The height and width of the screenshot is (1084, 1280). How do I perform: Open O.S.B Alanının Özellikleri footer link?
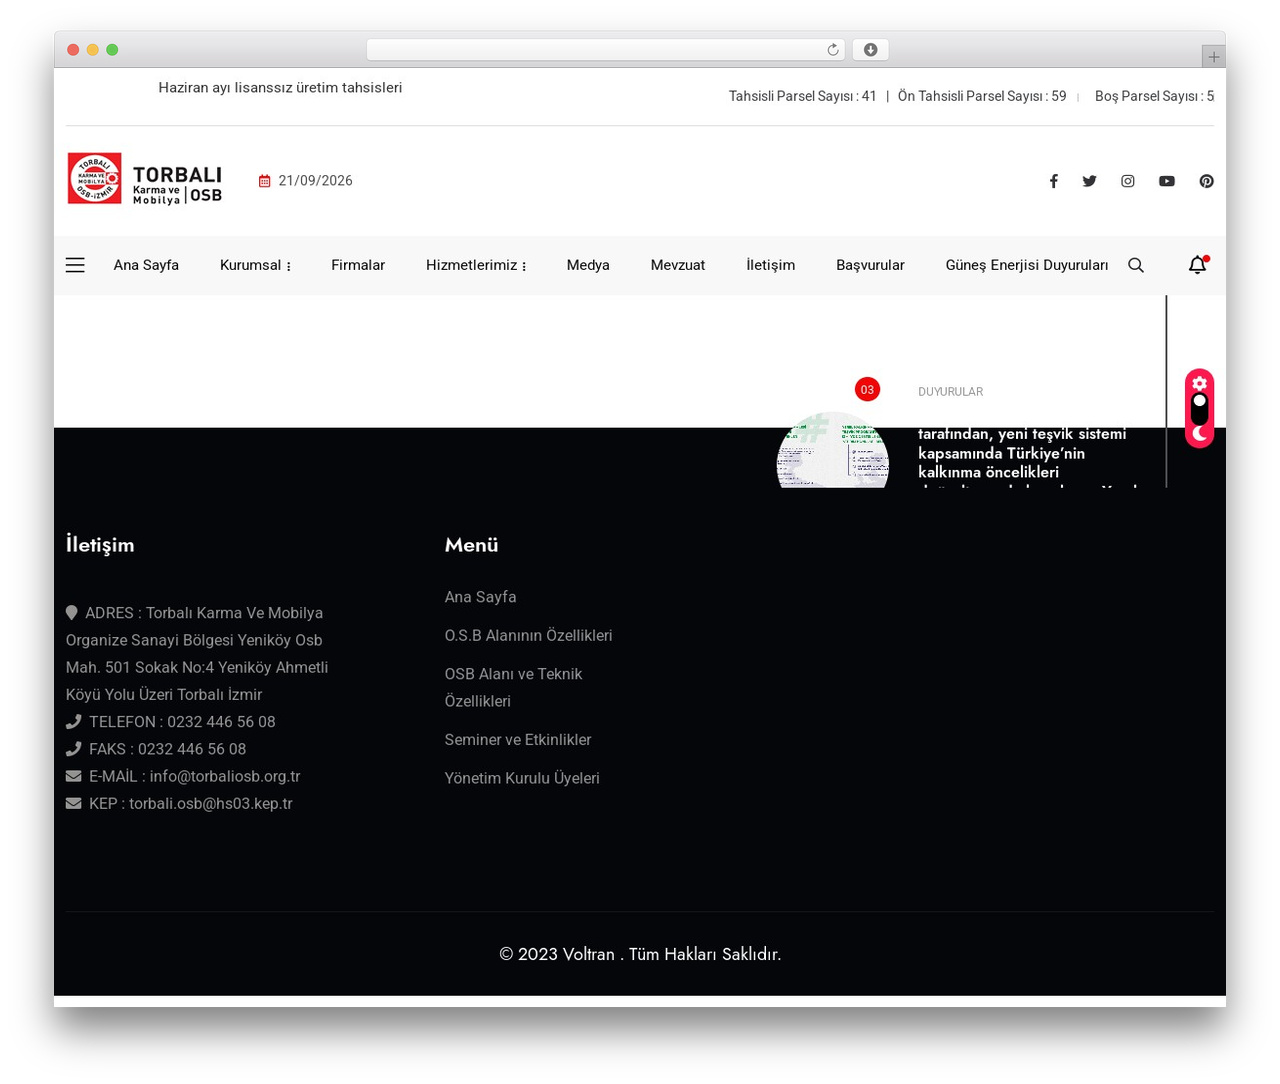point(528,635)
